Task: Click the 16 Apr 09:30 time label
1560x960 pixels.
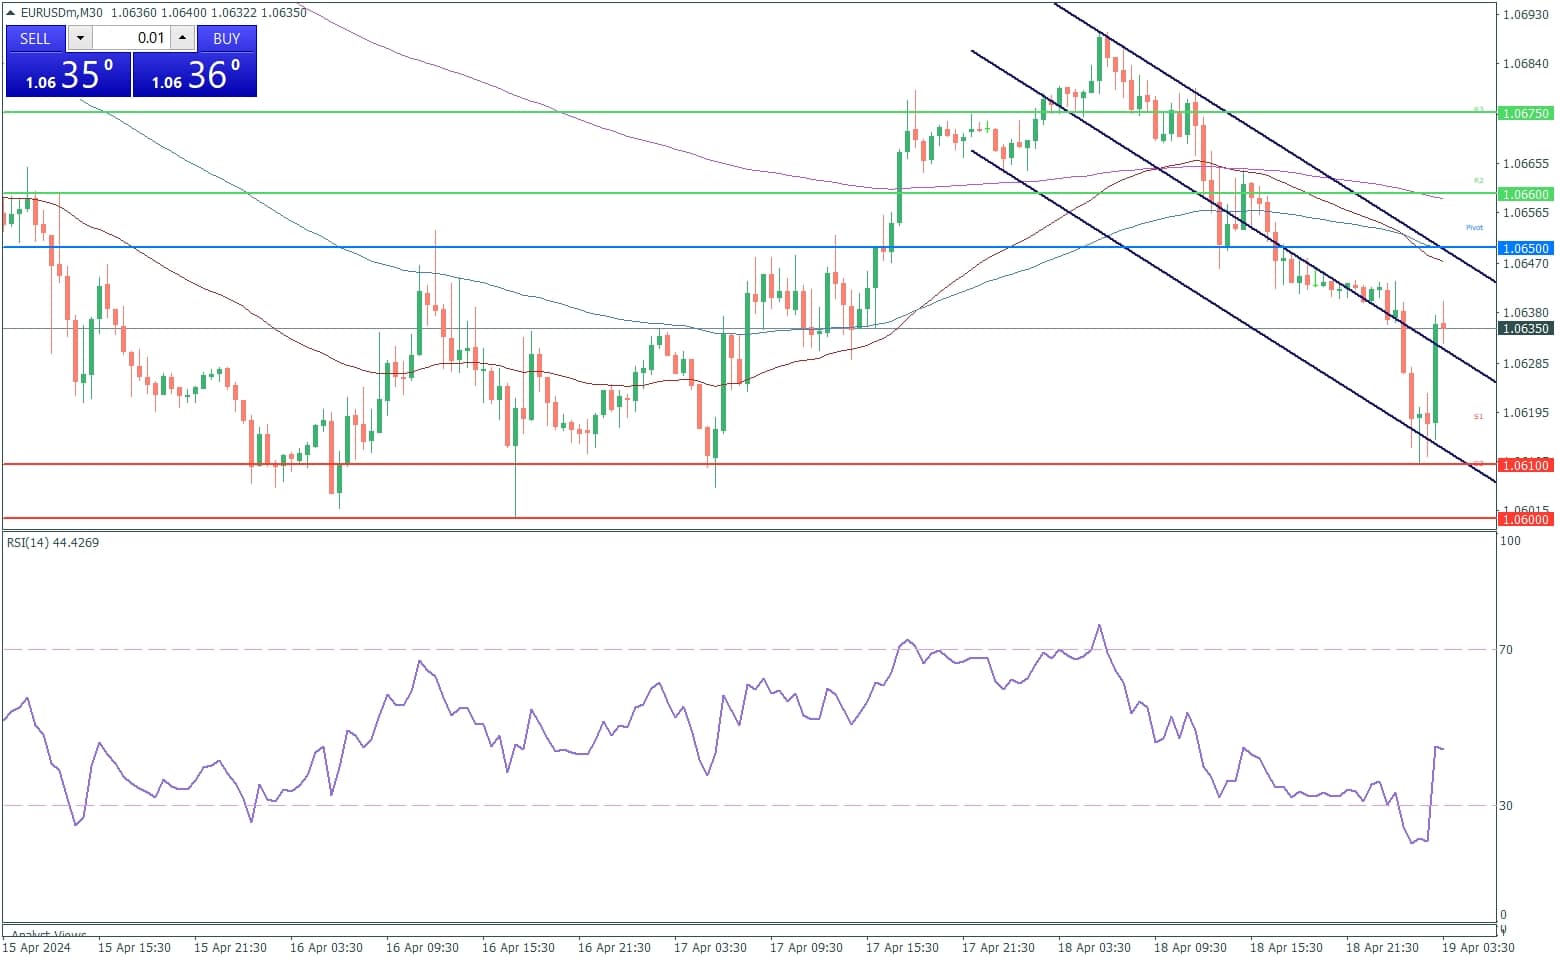Action: pyautogui.click(x=422, y=948)
